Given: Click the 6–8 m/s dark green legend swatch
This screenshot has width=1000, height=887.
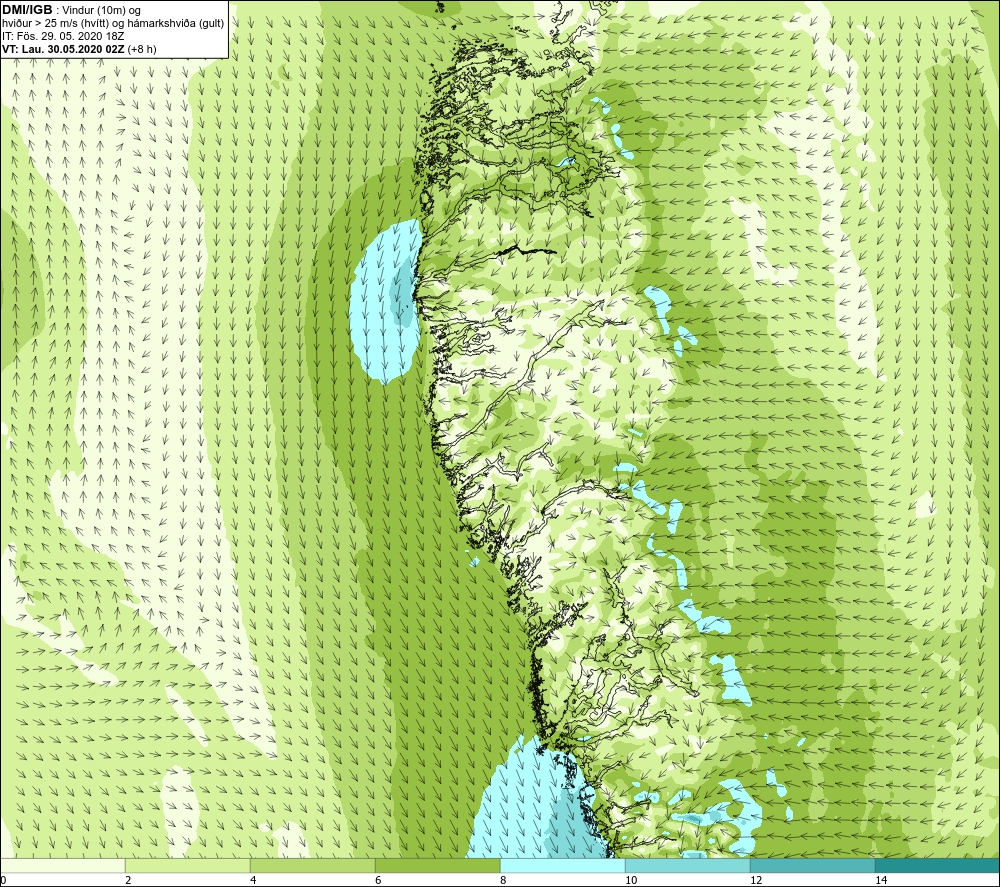Looking at the screenshot, I should pos(438,866).
